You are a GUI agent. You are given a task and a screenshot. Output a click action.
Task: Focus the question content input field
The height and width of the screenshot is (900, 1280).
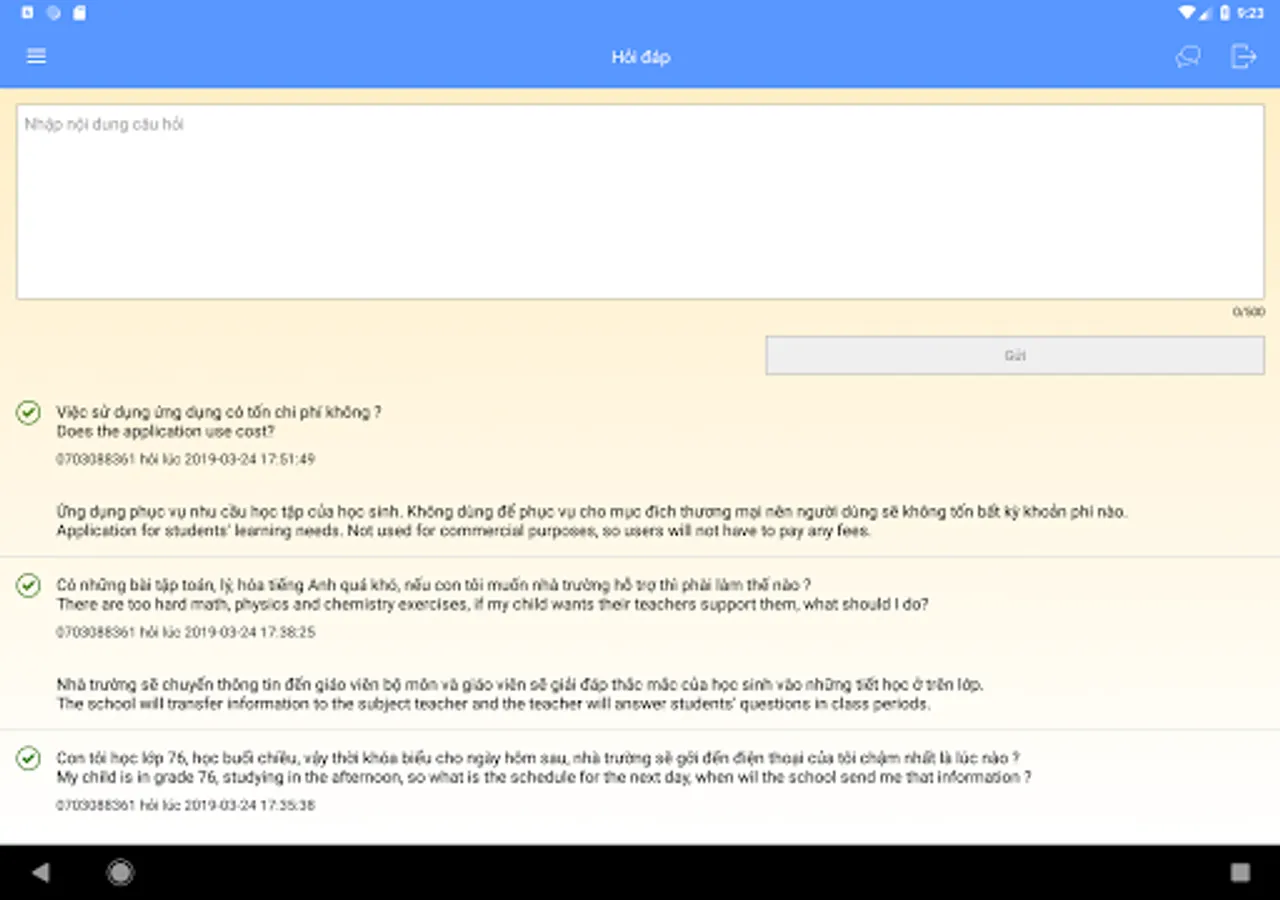pos(640,202)
